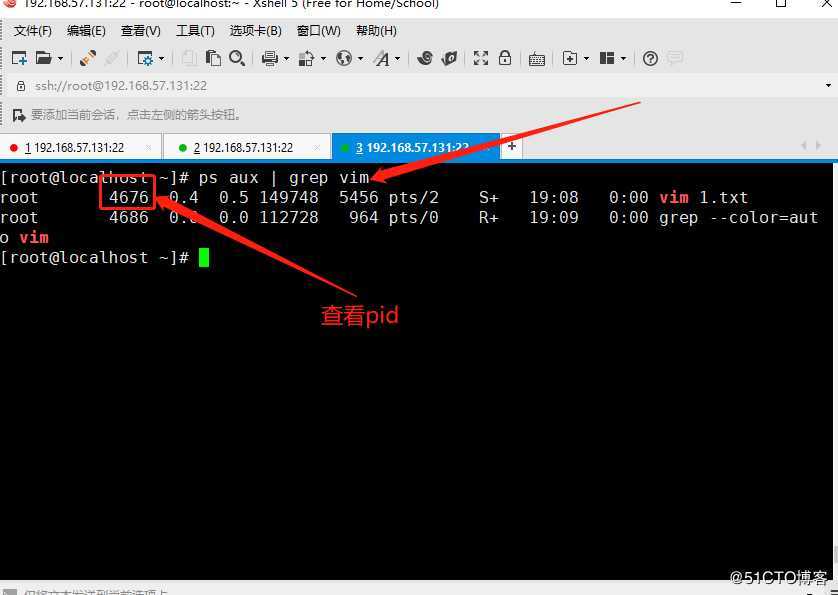Click the new-tab-plus toolbar icon
Screen dimensions: 838x595
[x=570, y=58]
